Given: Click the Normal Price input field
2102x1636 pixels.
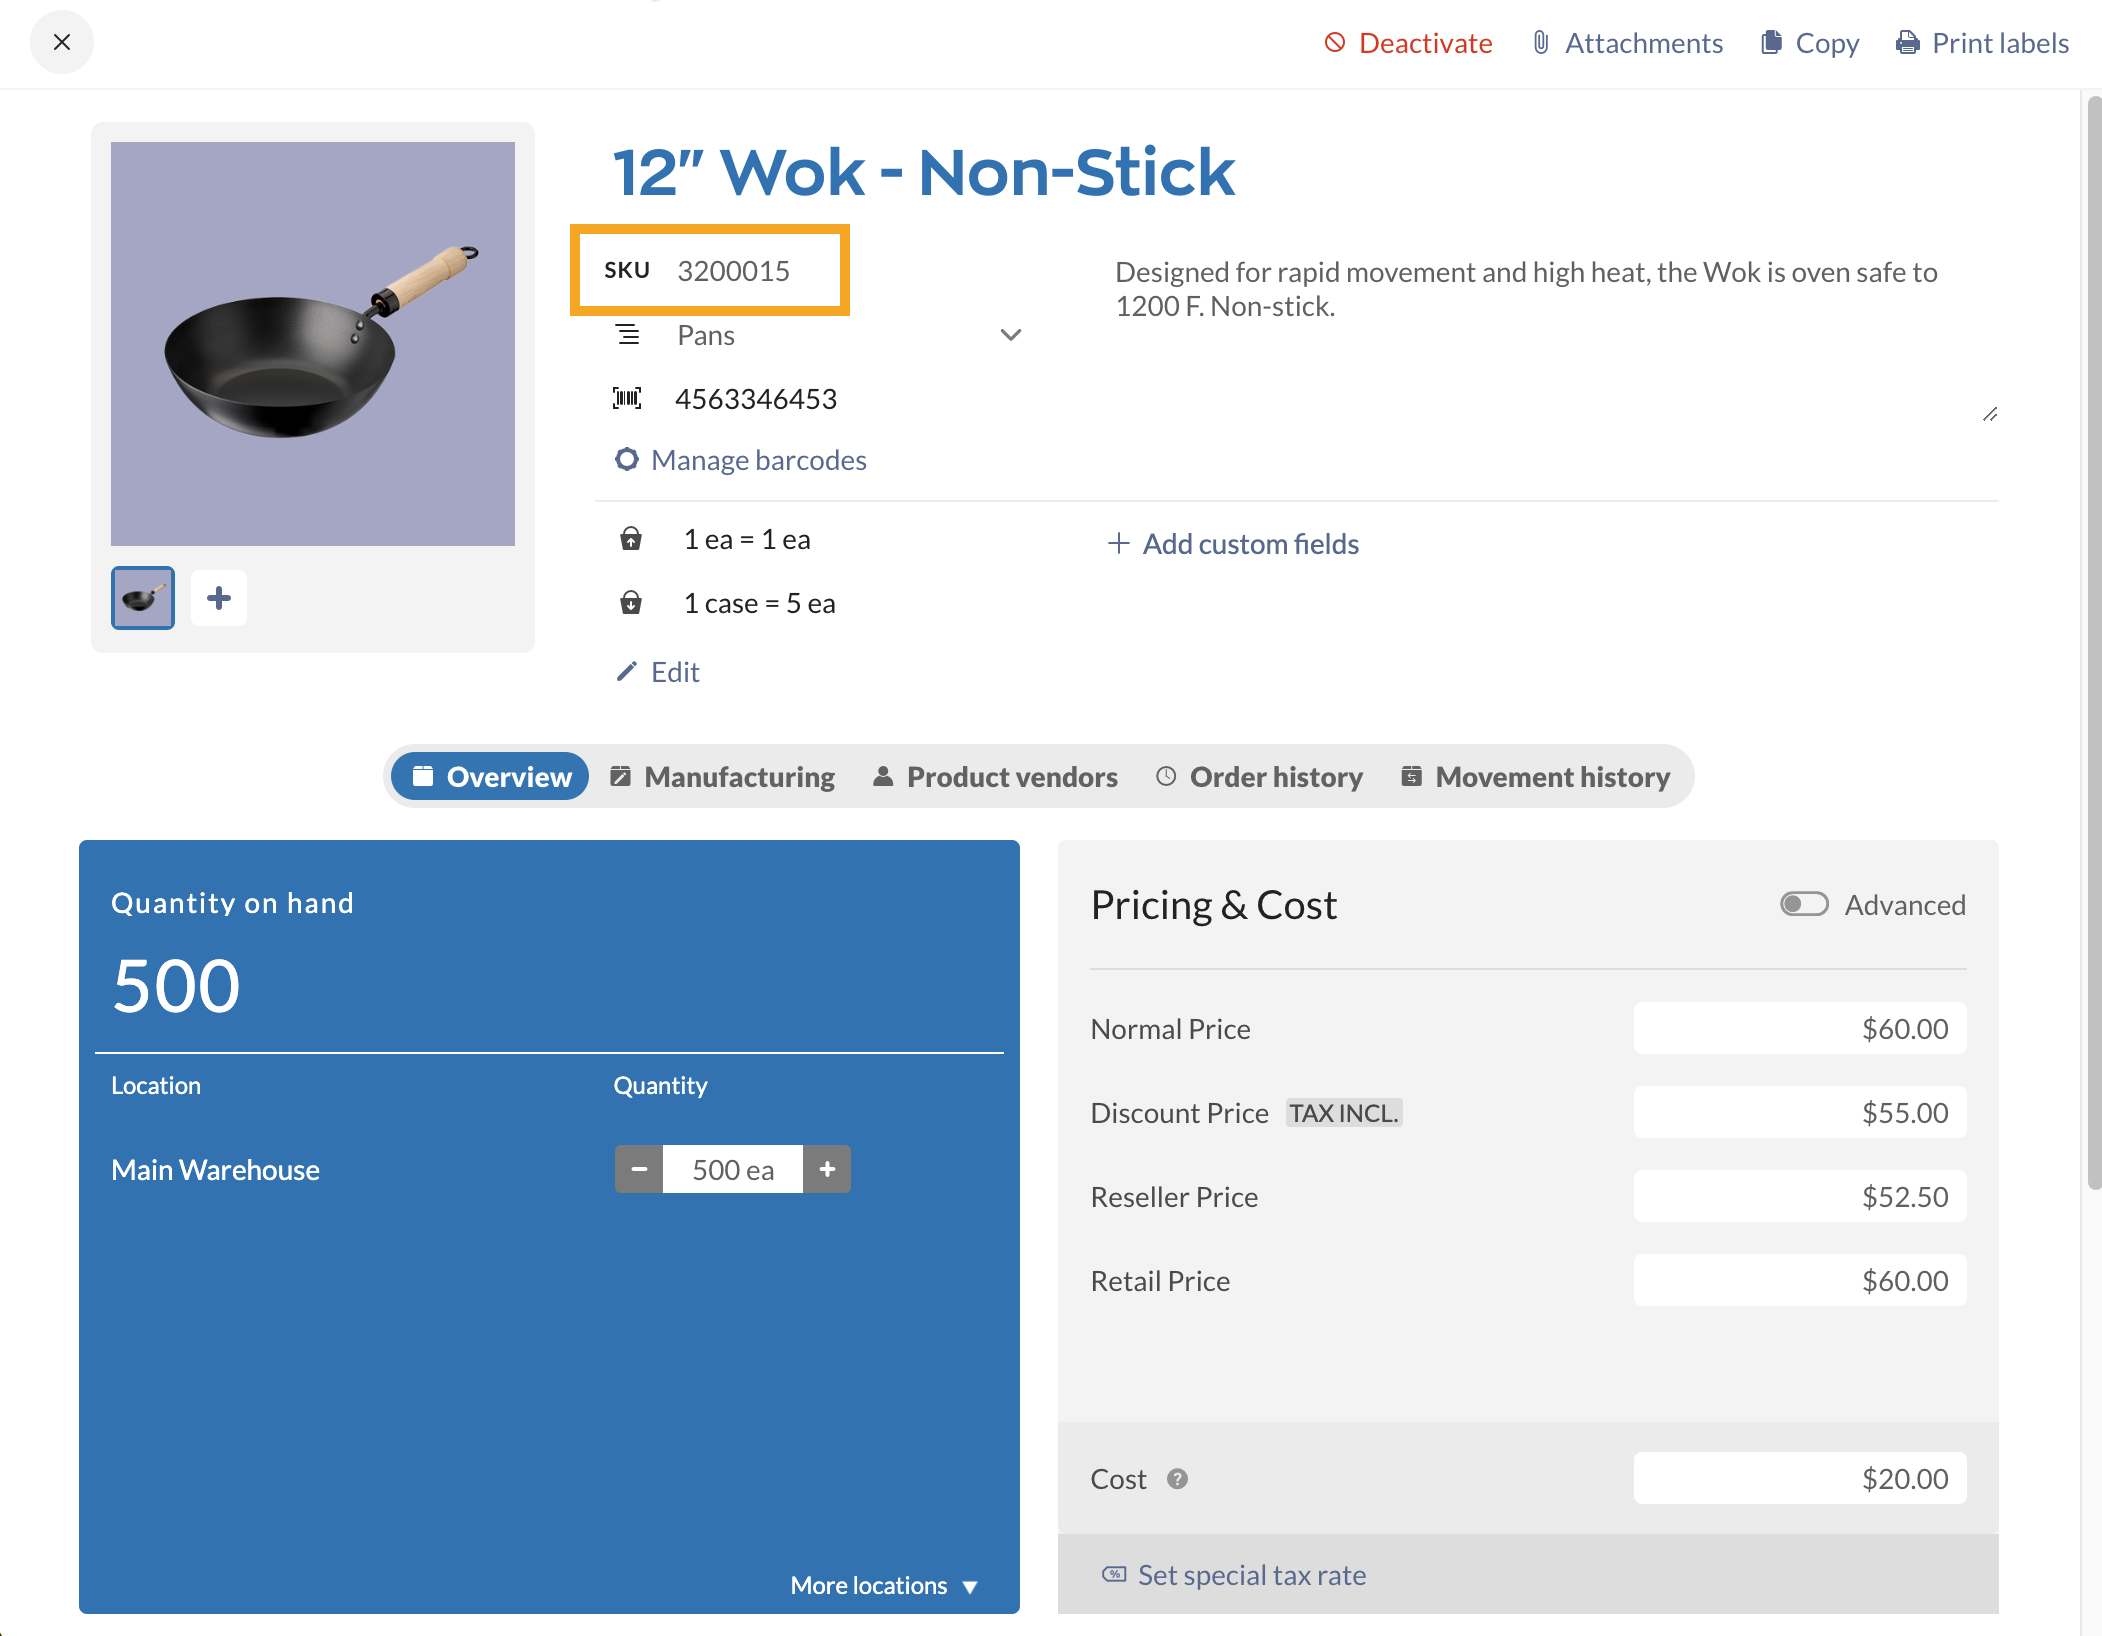Looking at the screenshot, I should click(1799, 1029).
